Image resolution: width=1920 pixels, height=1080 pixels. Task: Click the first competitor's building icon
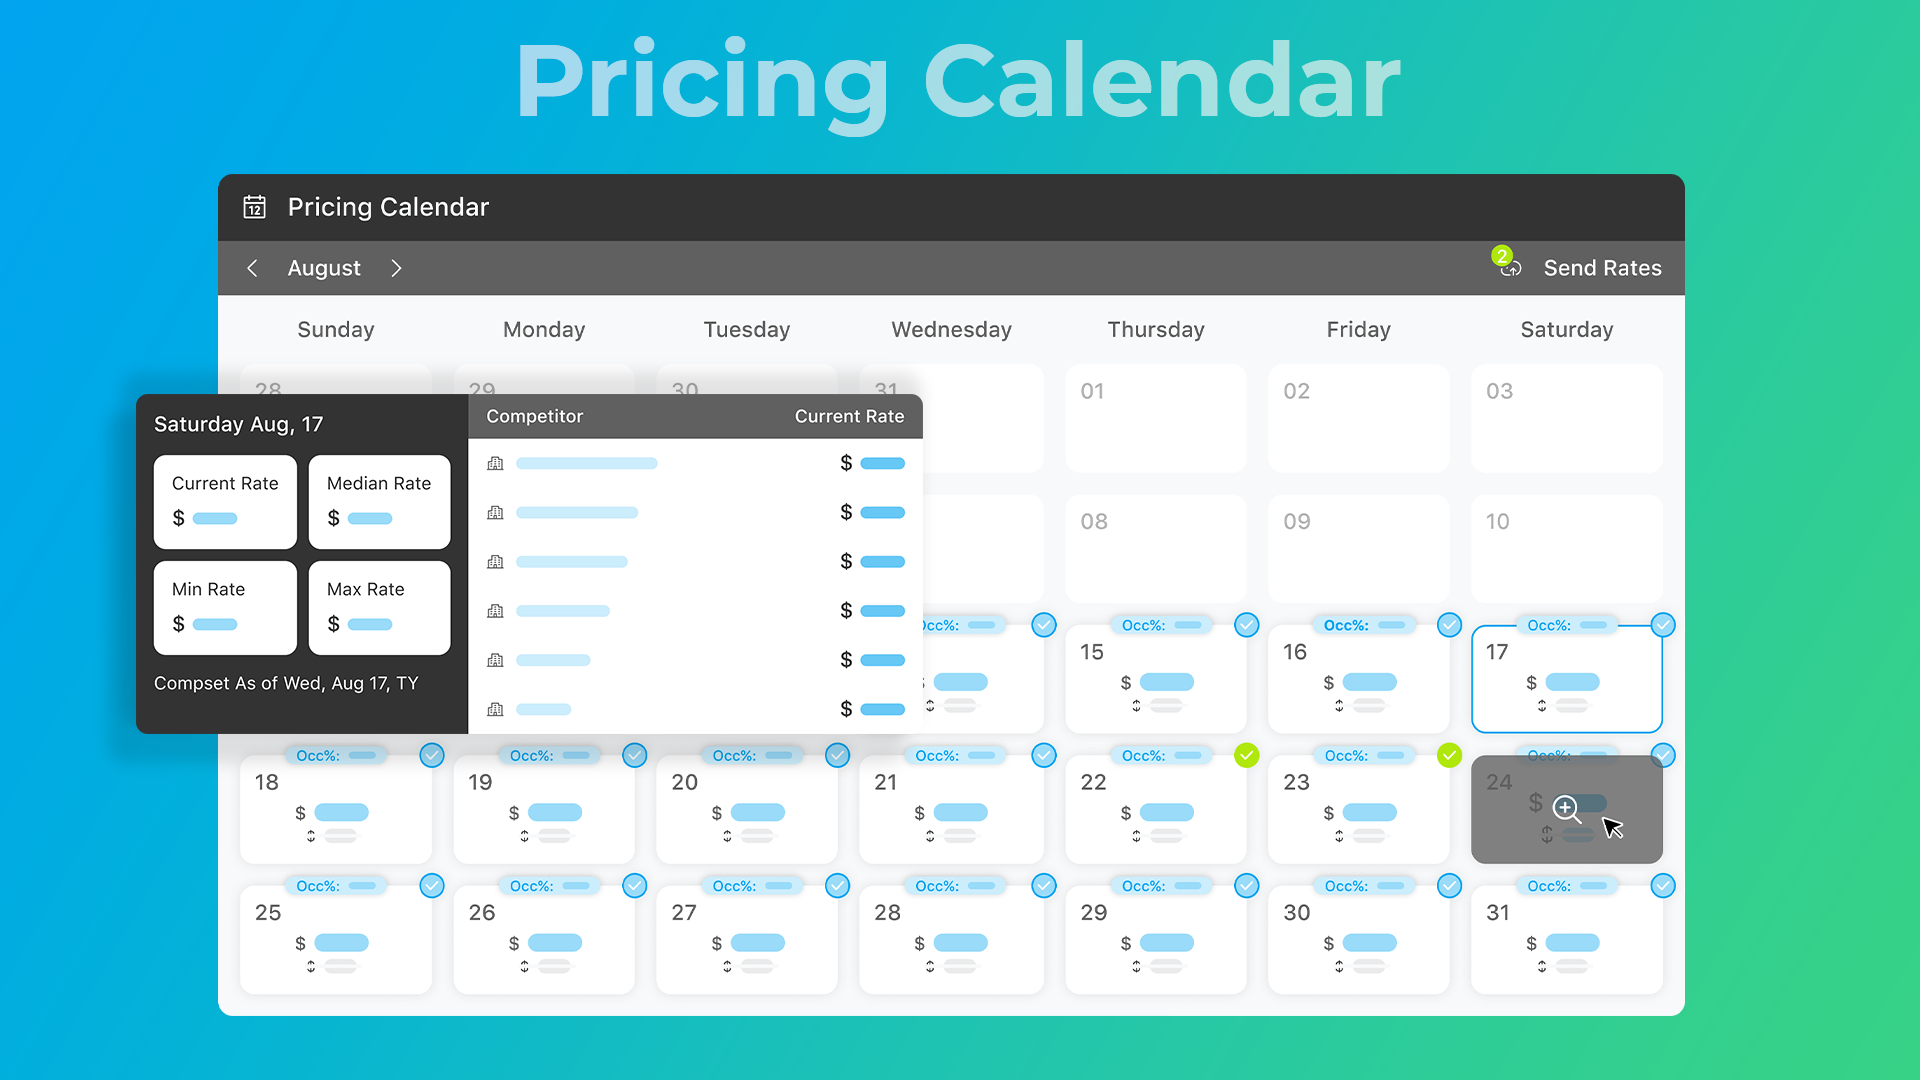point(495,463)
